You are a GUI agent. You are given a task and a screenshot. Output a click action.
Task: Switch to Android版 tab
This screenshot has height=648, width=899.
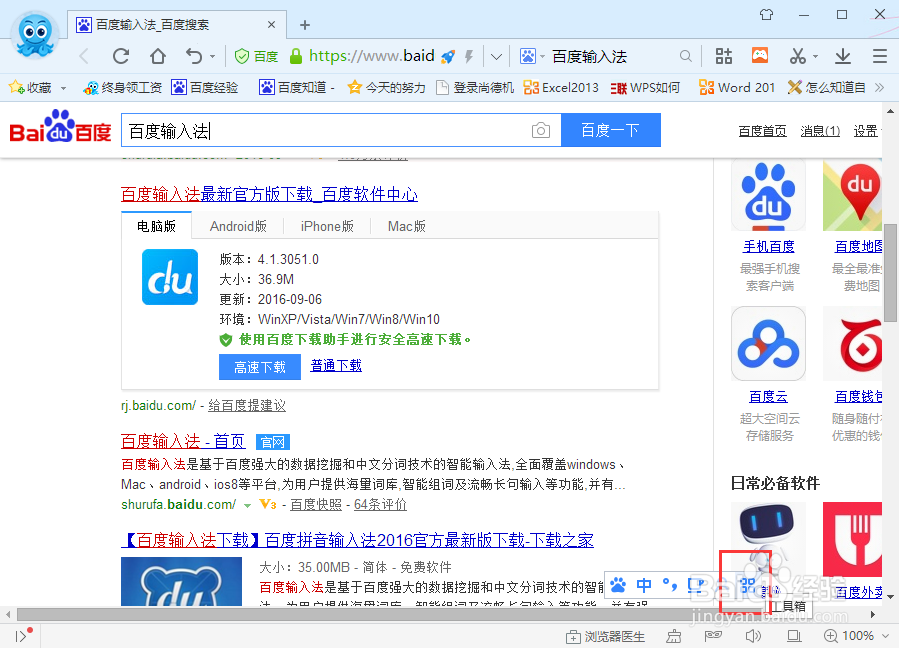(x=238, y=226)
